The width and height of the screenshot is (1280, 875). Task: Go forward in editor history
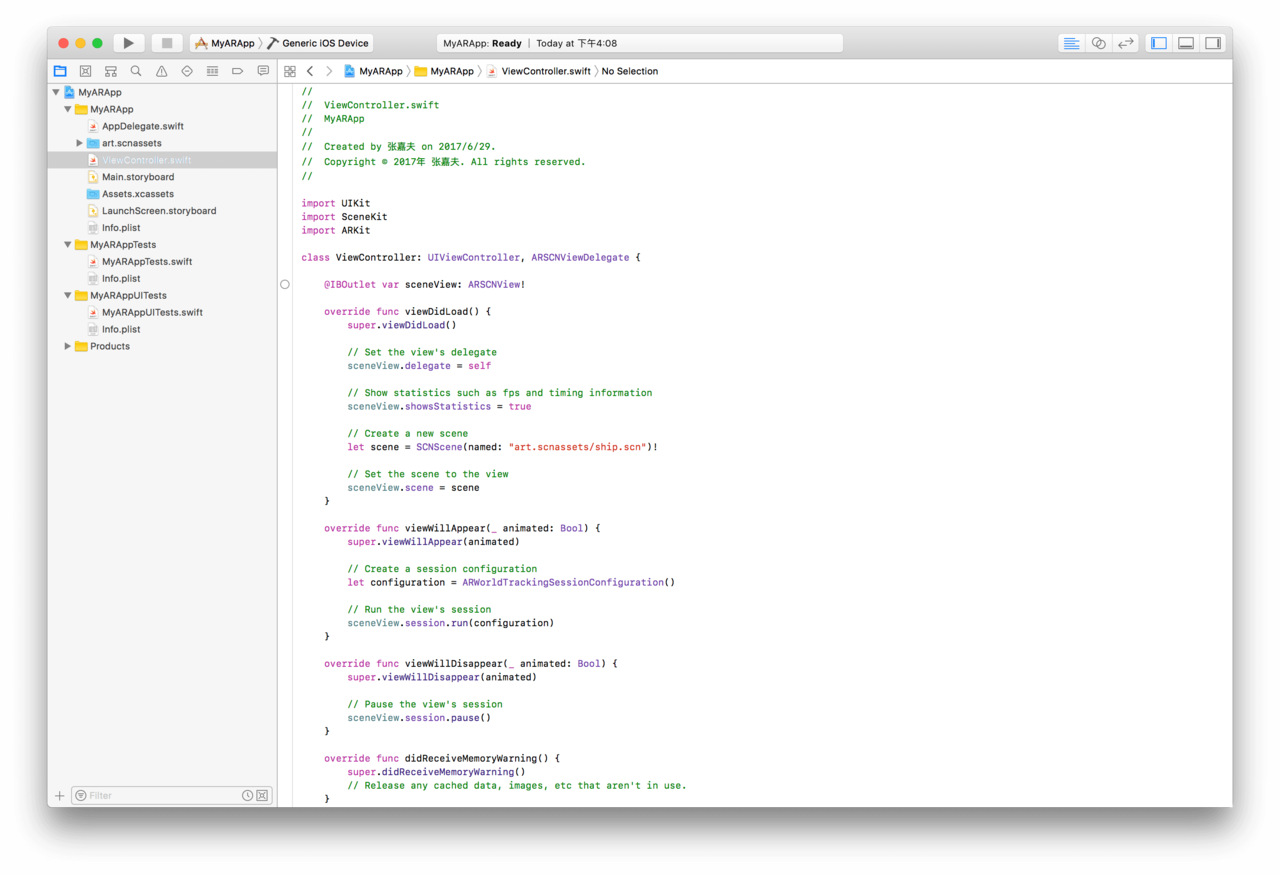click(329, 71)
